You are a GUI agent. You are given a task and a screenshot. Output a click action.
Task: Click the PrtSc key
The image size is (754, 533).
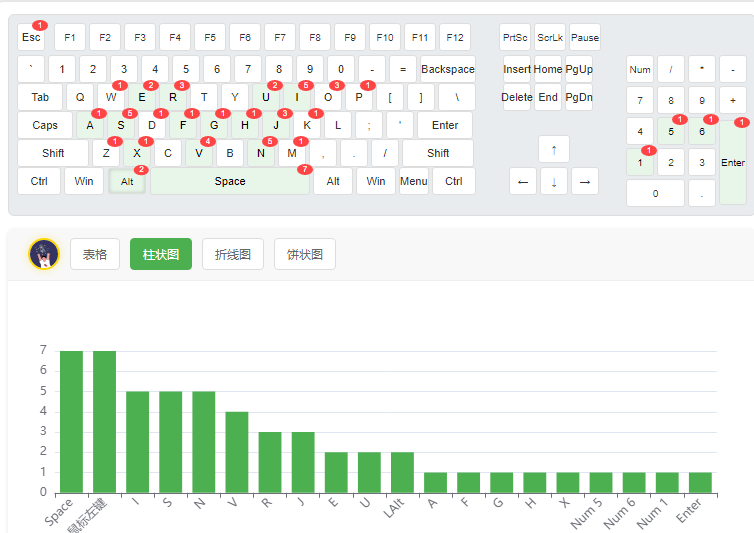tap(515, 37)
